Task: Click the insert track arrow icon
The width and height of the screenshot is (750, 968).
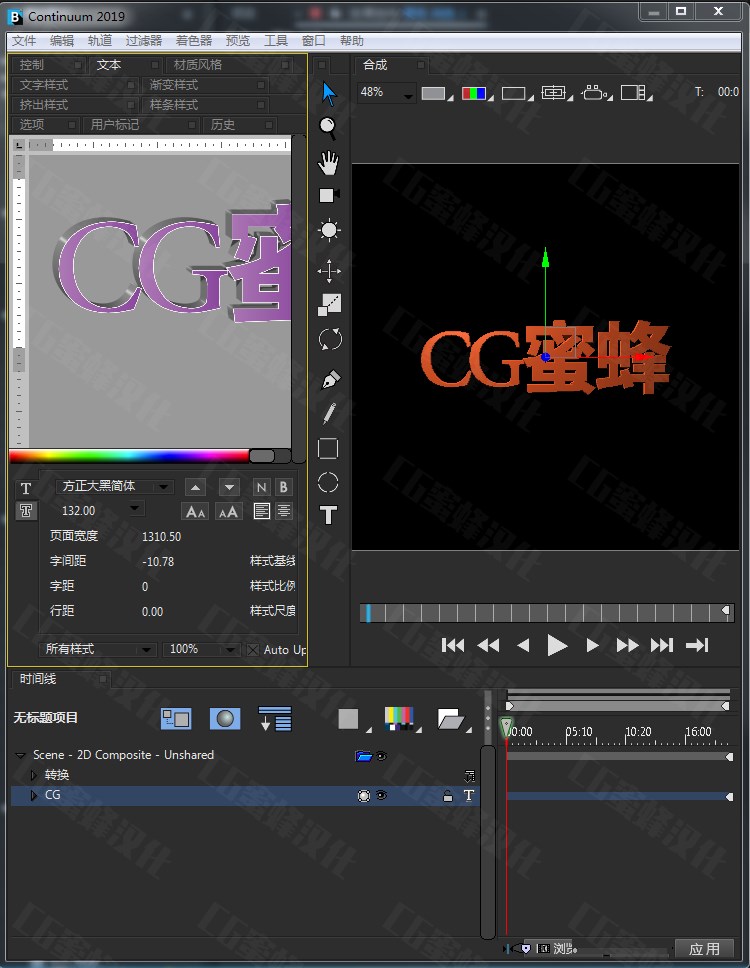Action: [275, 719]
